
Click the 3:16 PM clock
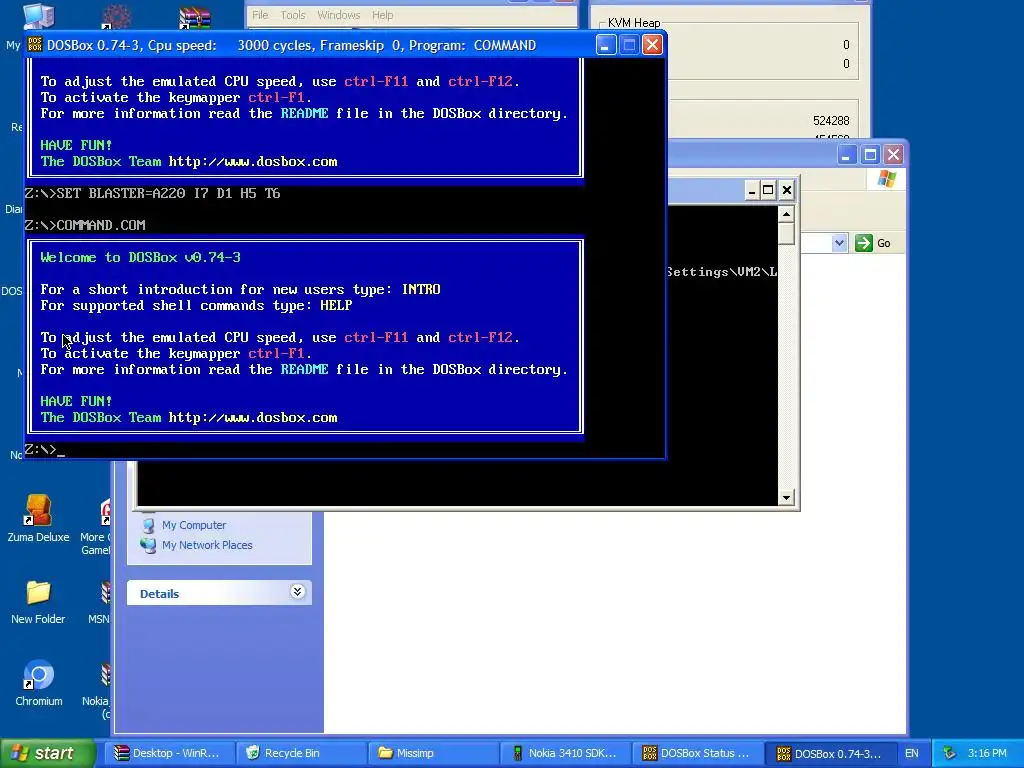[x=987, y=753]
